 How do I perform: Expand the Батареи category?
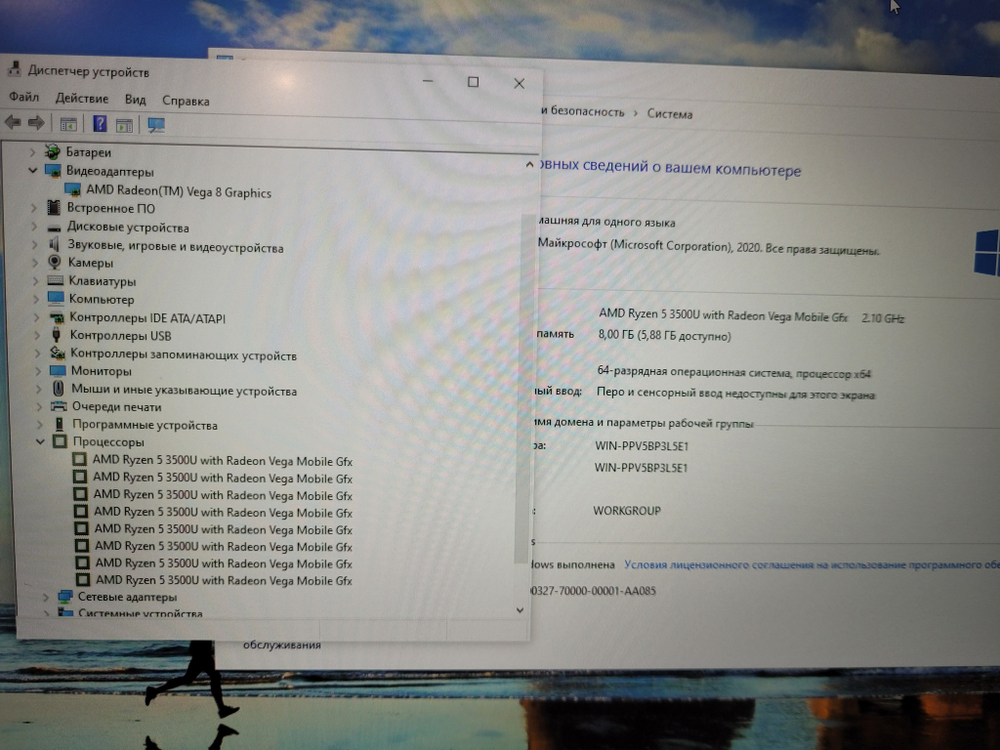[32, 152]
